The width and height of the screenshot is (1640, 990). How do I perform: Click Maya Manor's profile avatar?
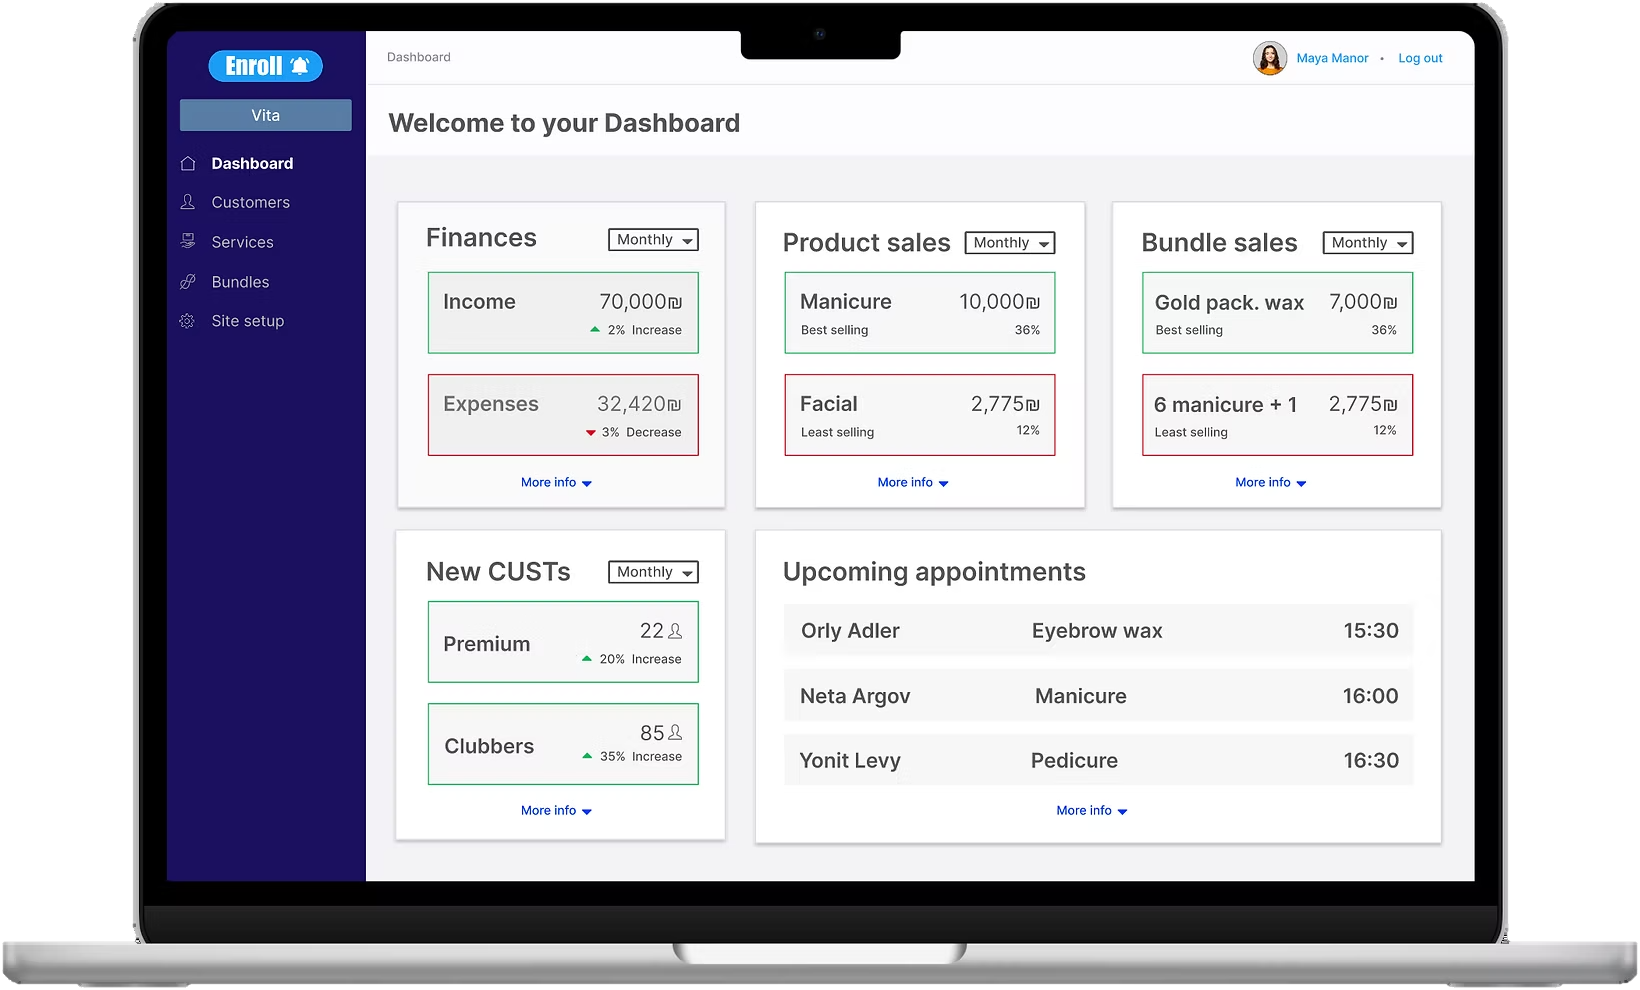[x=1270, y=58]
